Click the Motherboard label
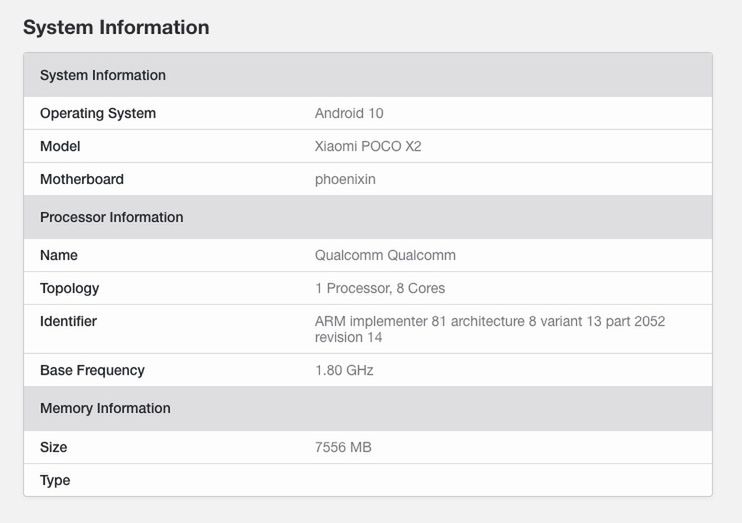This screenshot has height=523, width=742. [82, 179]
